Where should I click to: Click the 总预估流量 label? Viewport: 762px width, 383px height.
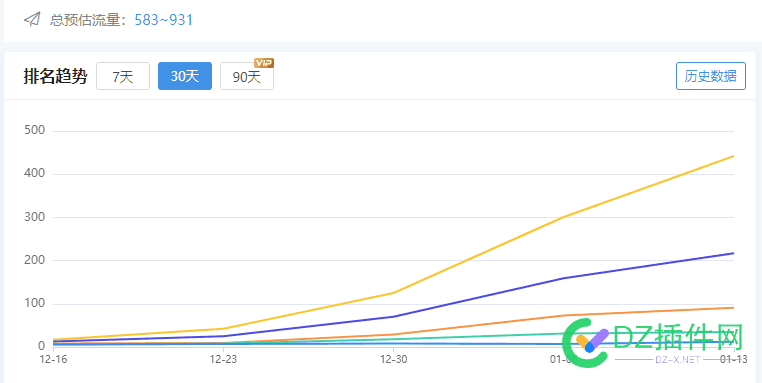[88, 20]
